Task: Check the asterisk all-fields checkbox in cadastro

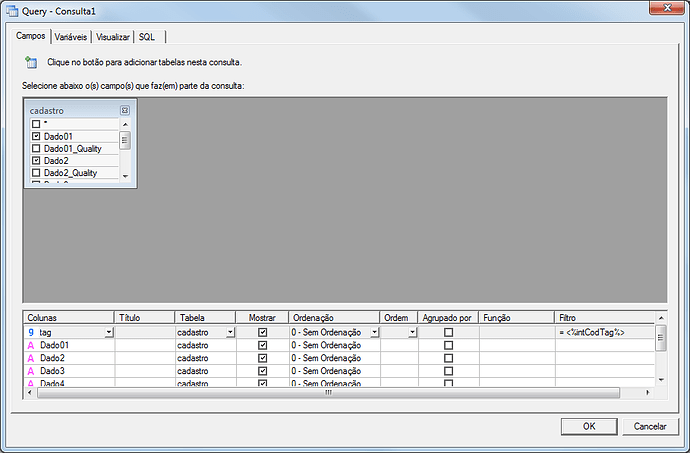Action: (36, 124)
